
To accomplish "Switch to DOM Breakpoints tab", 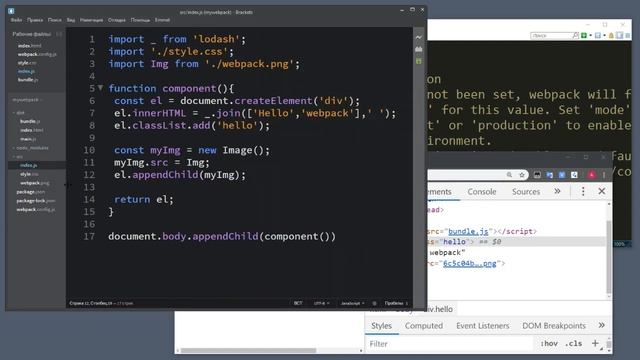I will (x=554, y=326).
